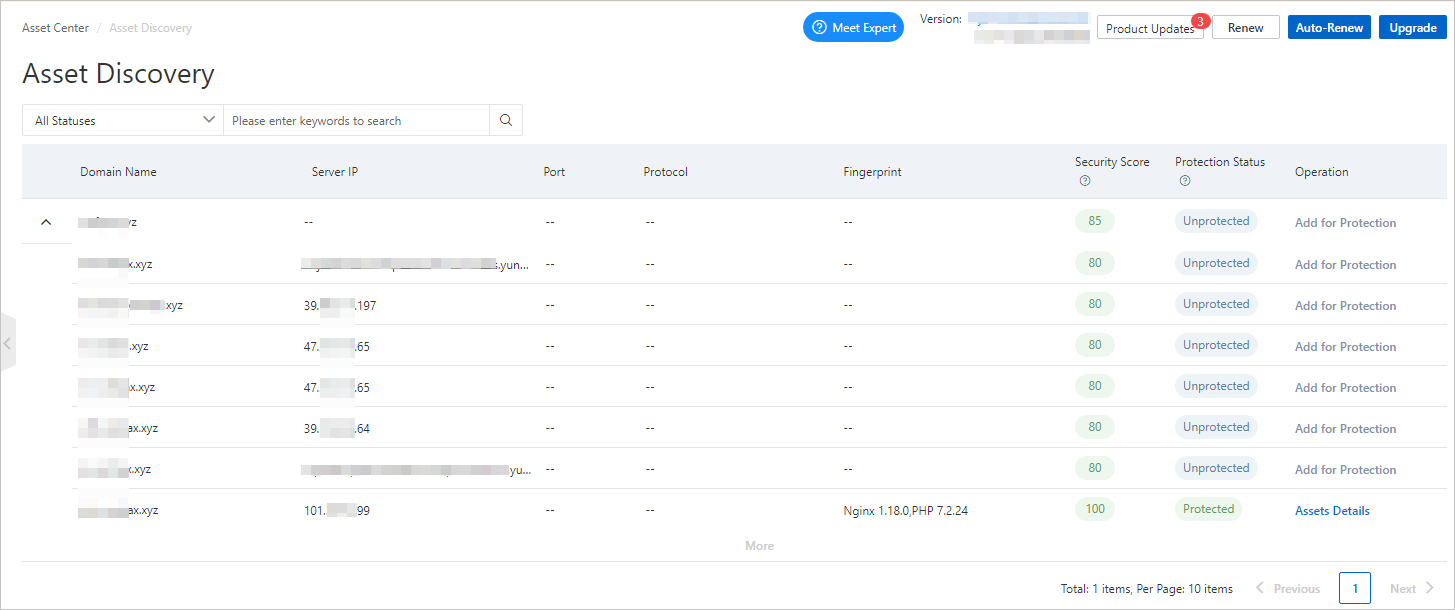Click the Protection Status help icon
Viewport: 1455px width, 610px height.
(1185, 181)
